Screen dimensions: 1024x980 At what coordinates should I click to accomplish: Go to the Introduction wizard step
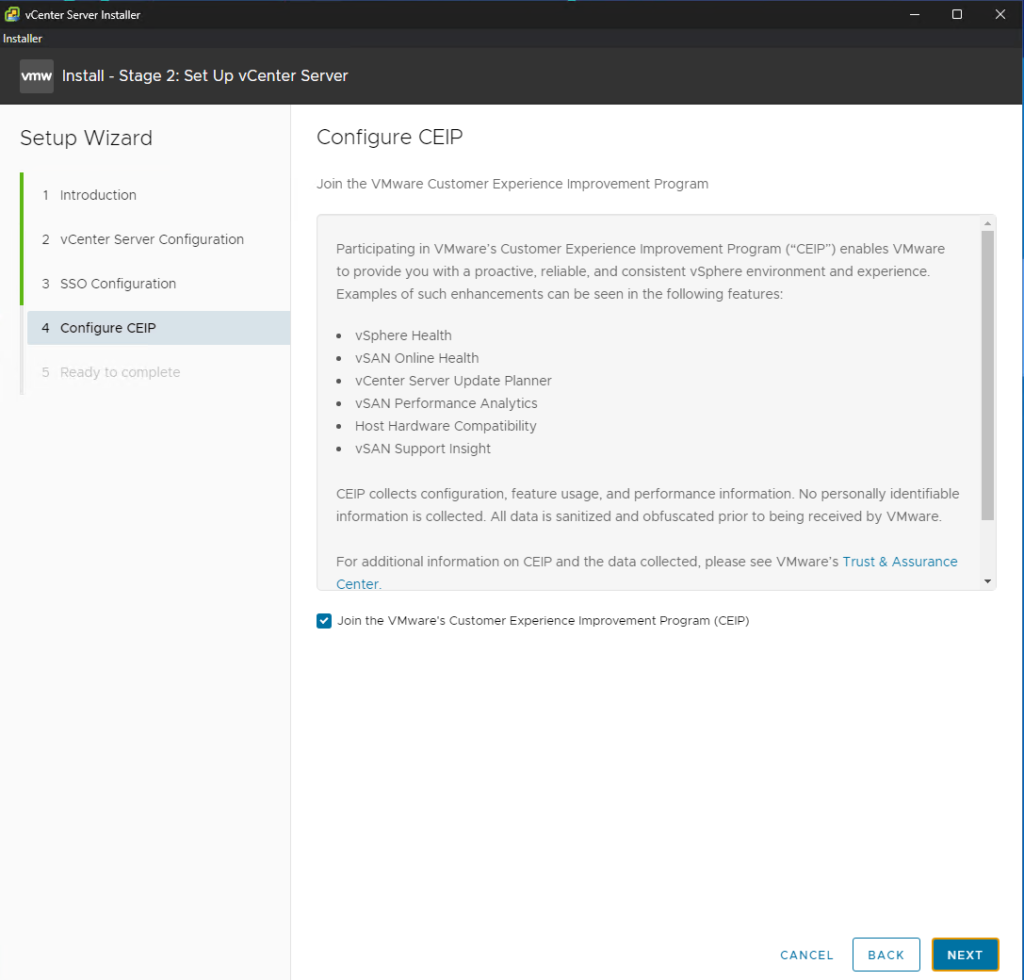pyautogui.click(x=98, y=195)
